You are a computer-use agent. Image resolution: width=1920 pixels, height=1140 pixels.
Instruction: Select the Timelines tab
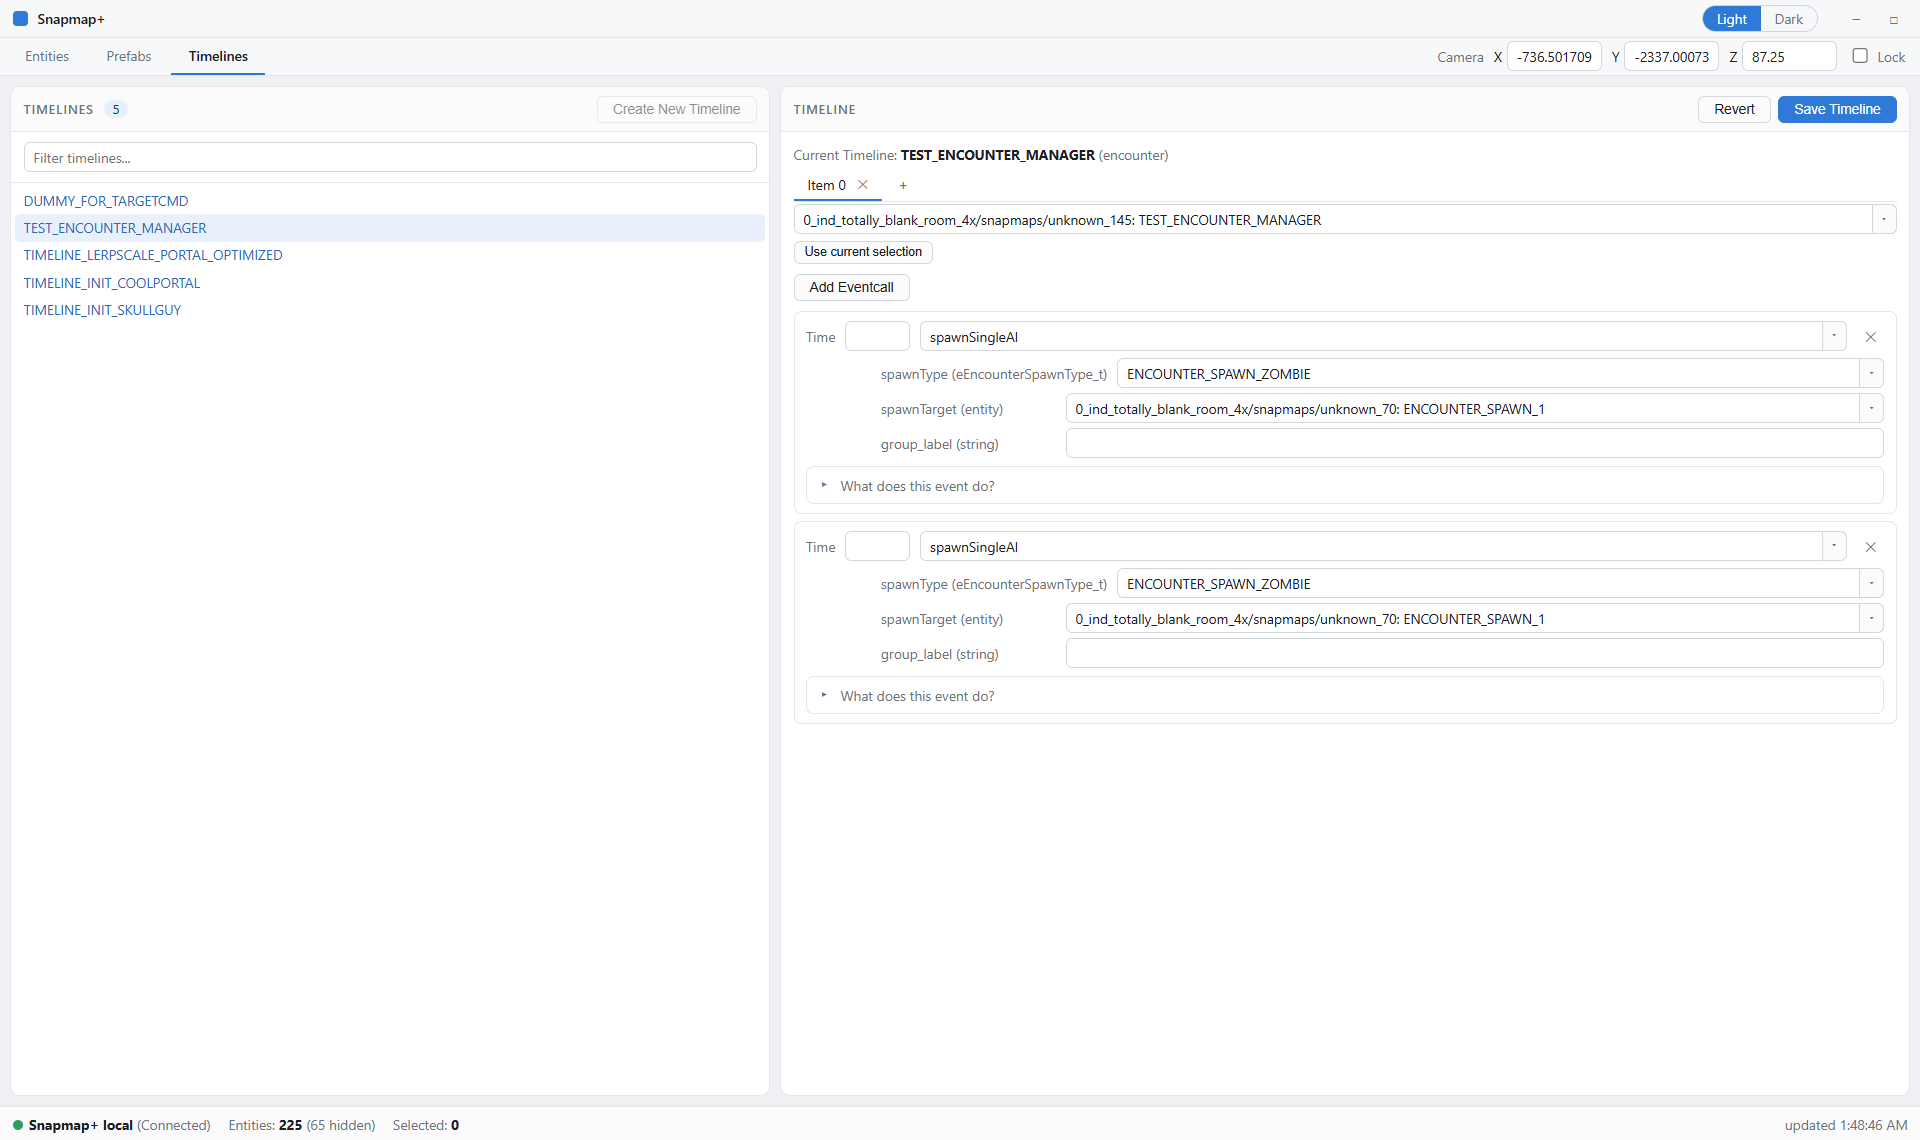[218, 56]
